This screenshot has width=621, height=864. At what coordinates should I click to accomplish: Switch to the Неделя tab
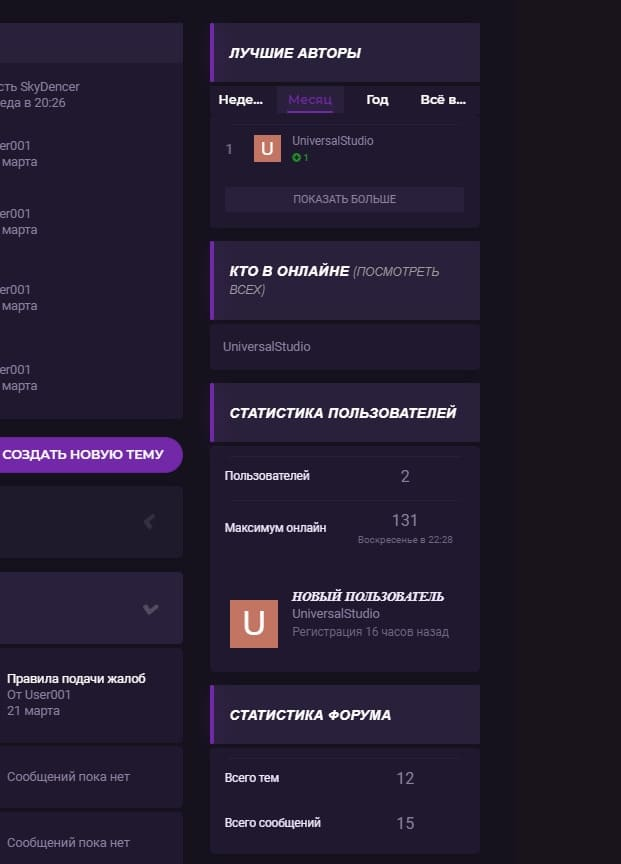coord(241,100)
